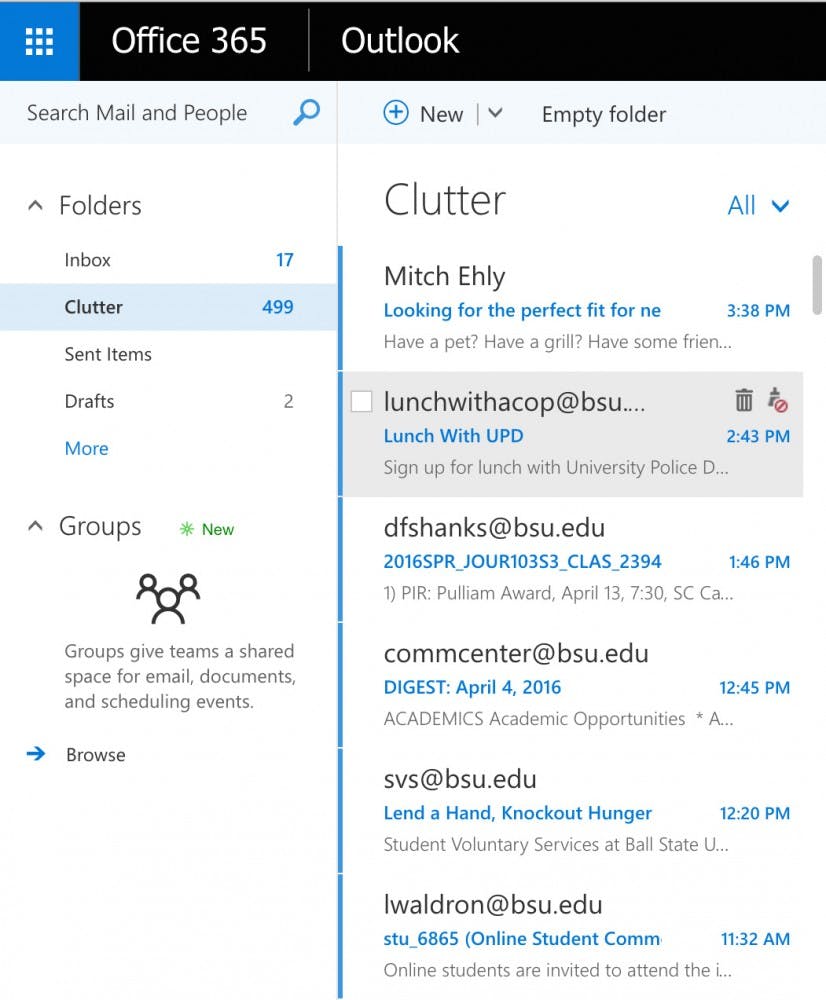Select the checkbox on the lunchwithacop email
The image size is (826, 1000).
tap(364, 399)
